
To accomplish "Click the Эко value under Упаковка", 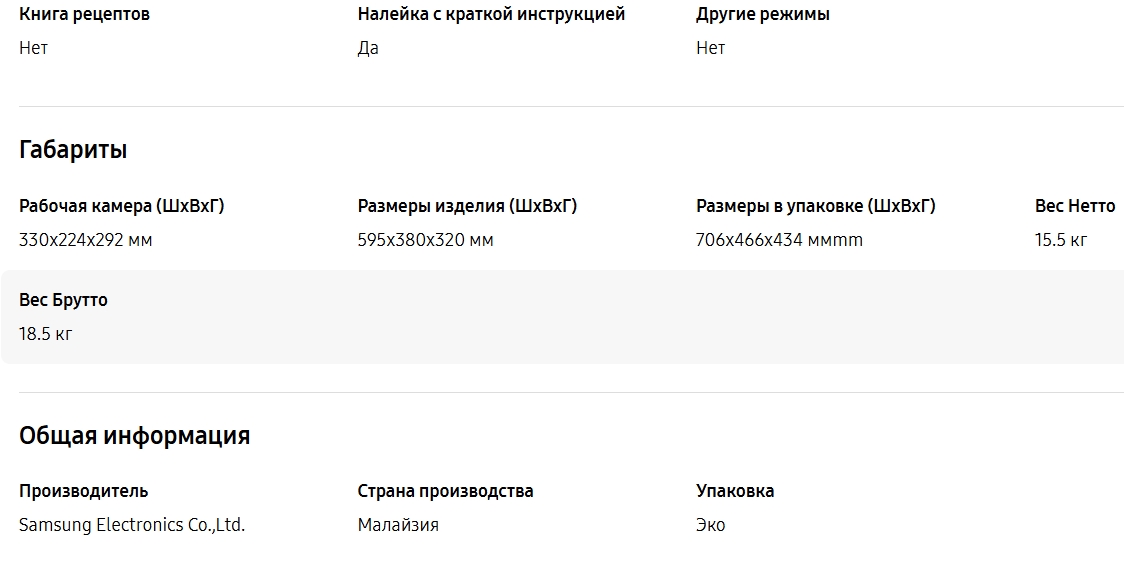I will point(710,525).
